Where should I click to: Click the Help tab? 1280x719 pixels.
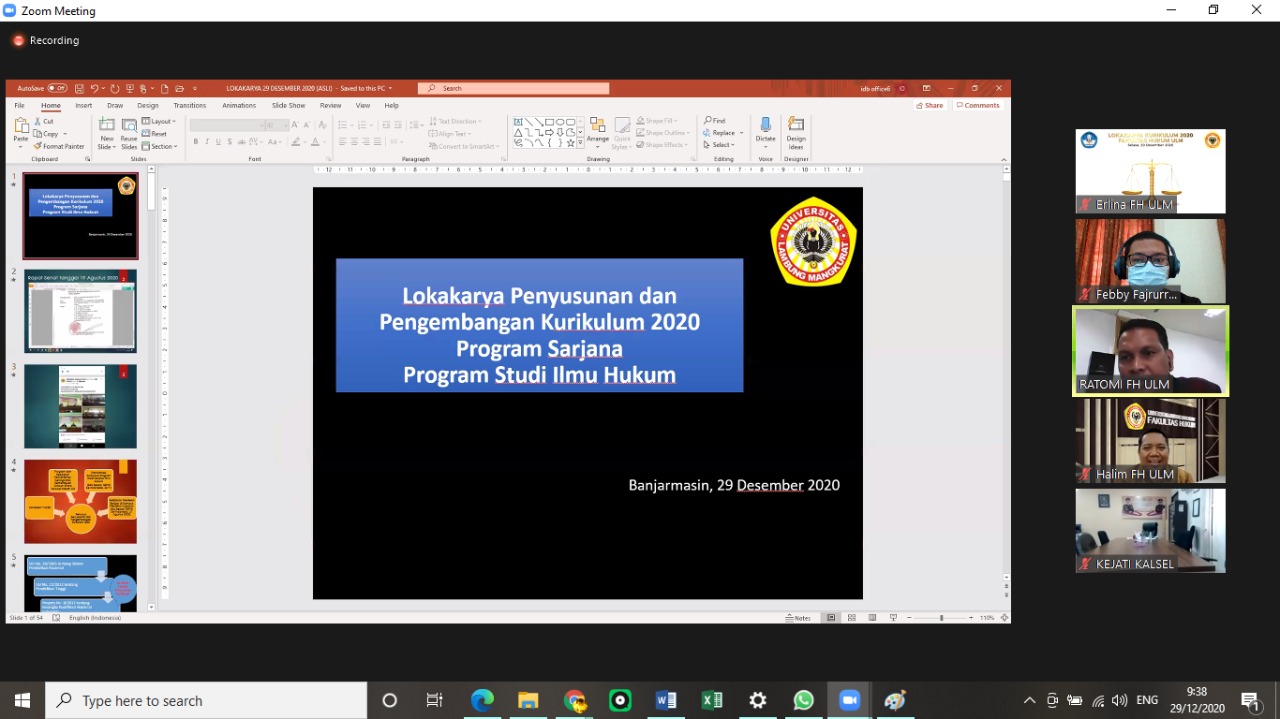pyautogui.click(x=391, y=105)
